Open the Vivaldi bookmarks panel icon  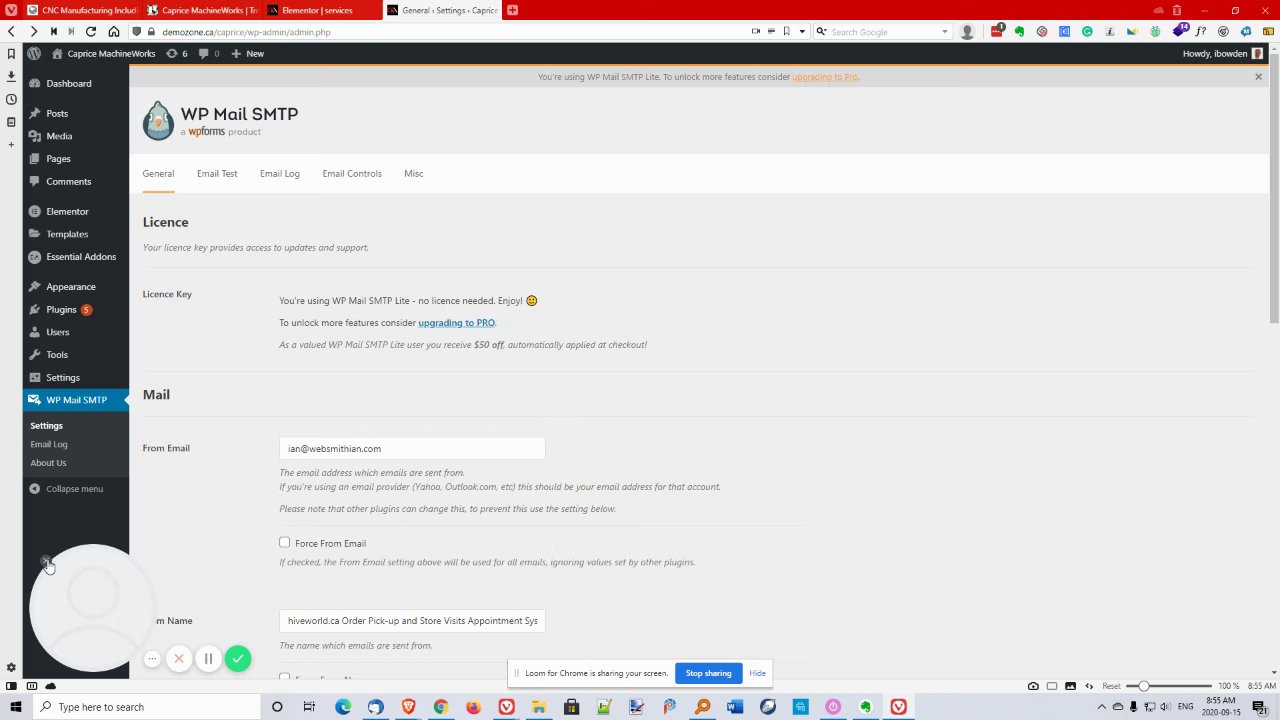(11, 54)
